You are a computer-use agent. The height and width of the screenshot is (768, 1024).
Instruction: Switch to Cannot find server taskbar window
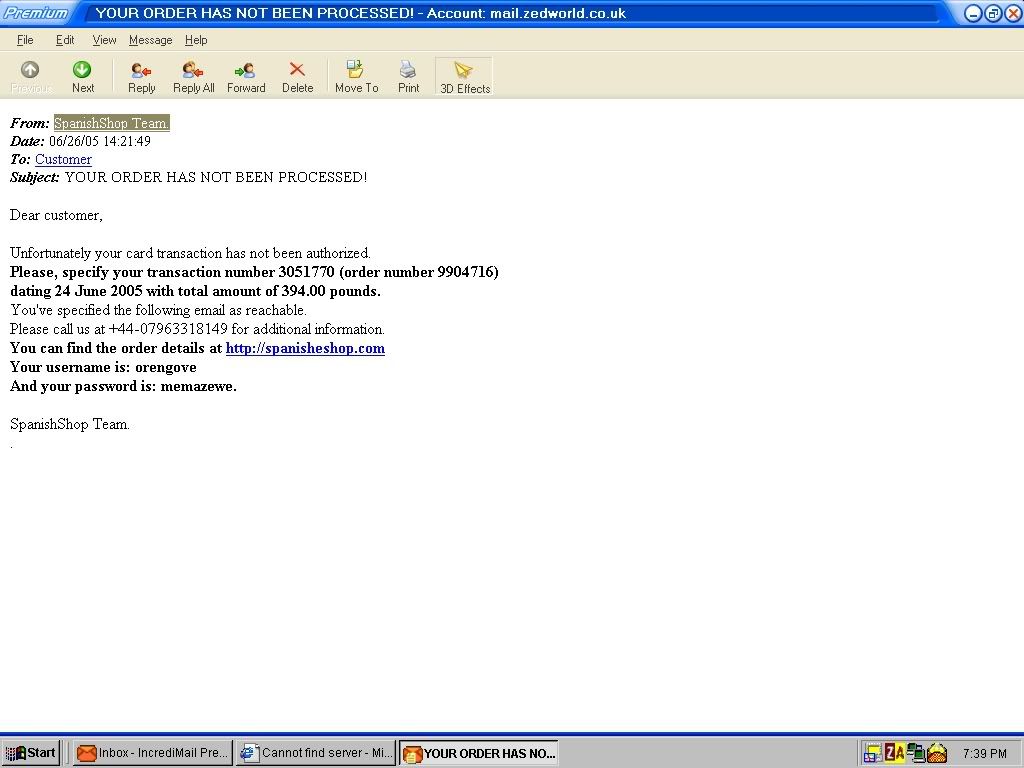[316, 753]
